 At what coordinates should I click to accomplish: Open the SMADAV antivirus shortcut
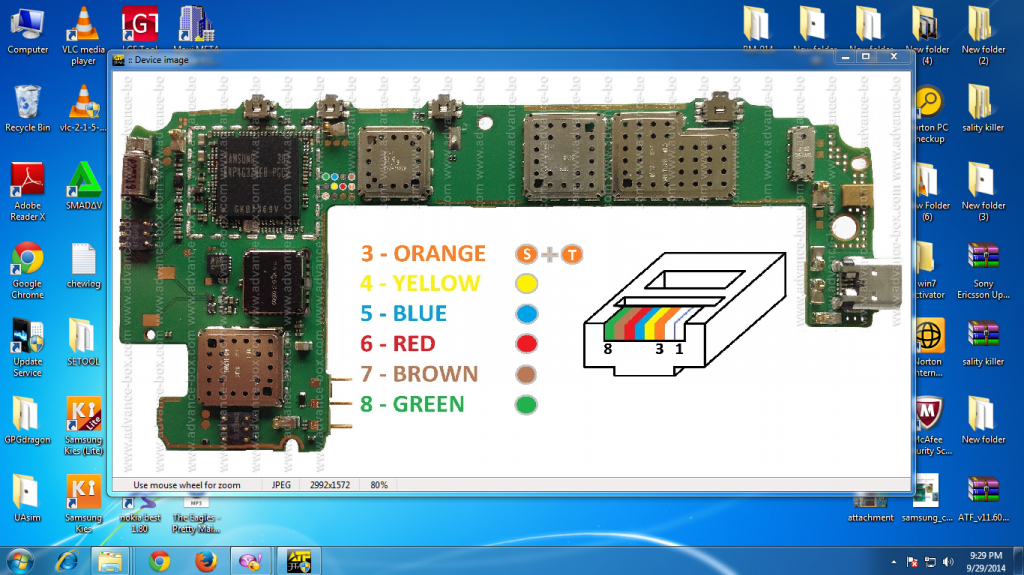point(84,183)
